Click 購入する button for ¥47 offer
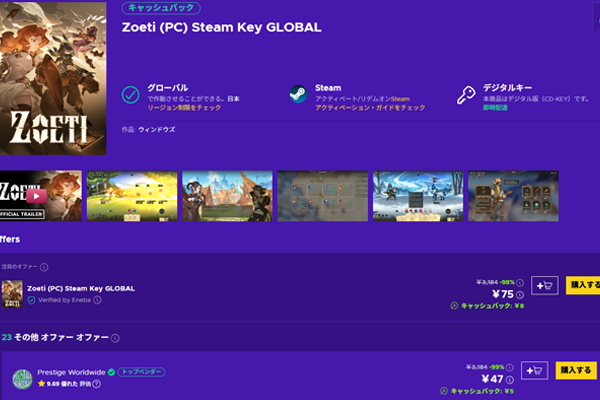Image resolution: width=600 pixels, height=400 pixels. click(x=576, y=371)
